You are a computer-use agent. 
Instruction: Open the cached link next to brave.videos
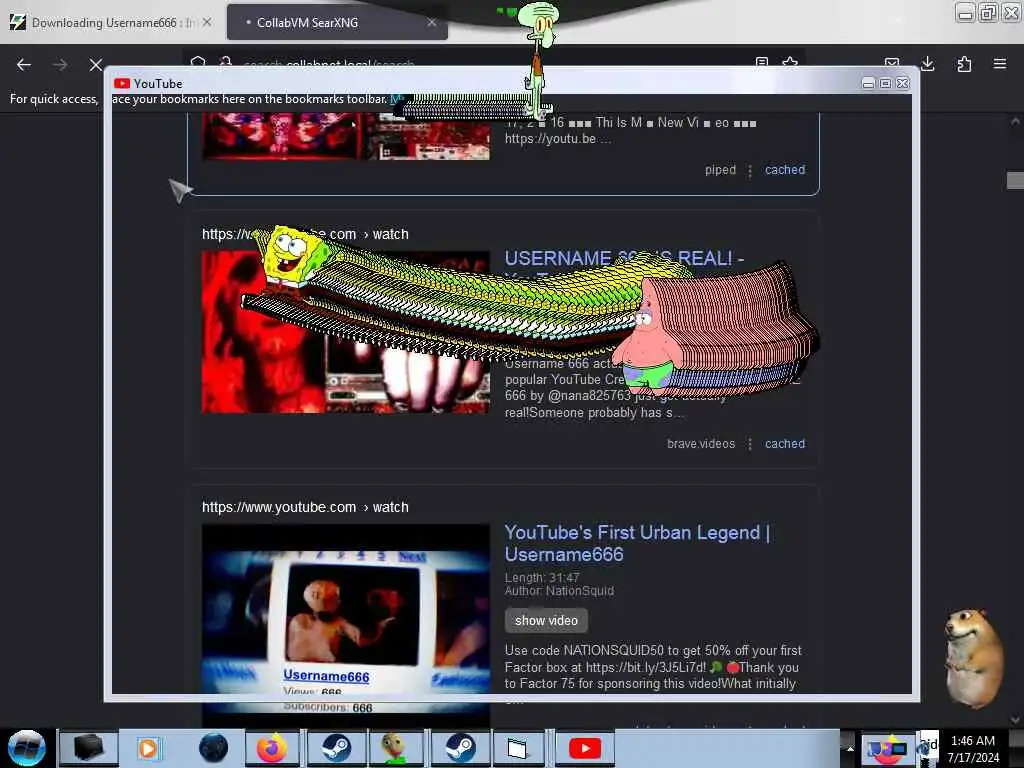tap(785, 443)
